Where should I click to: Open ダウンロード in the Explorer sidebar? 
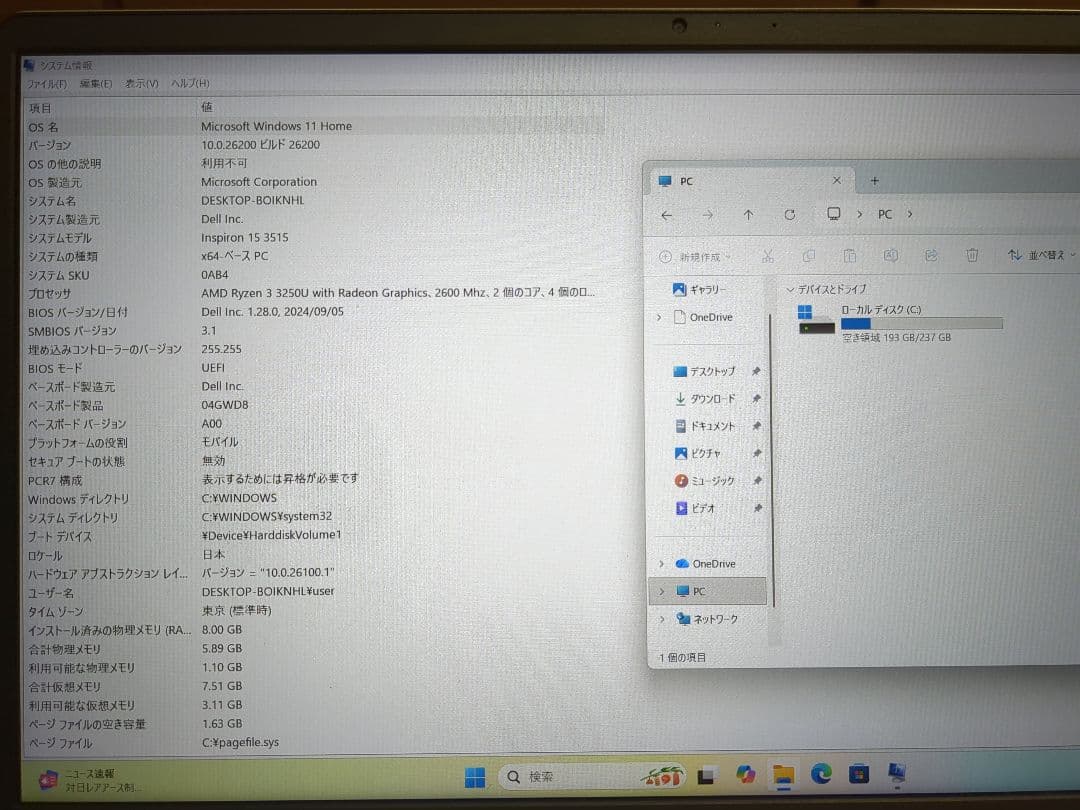pyautogui.click(x=704, y=399)
